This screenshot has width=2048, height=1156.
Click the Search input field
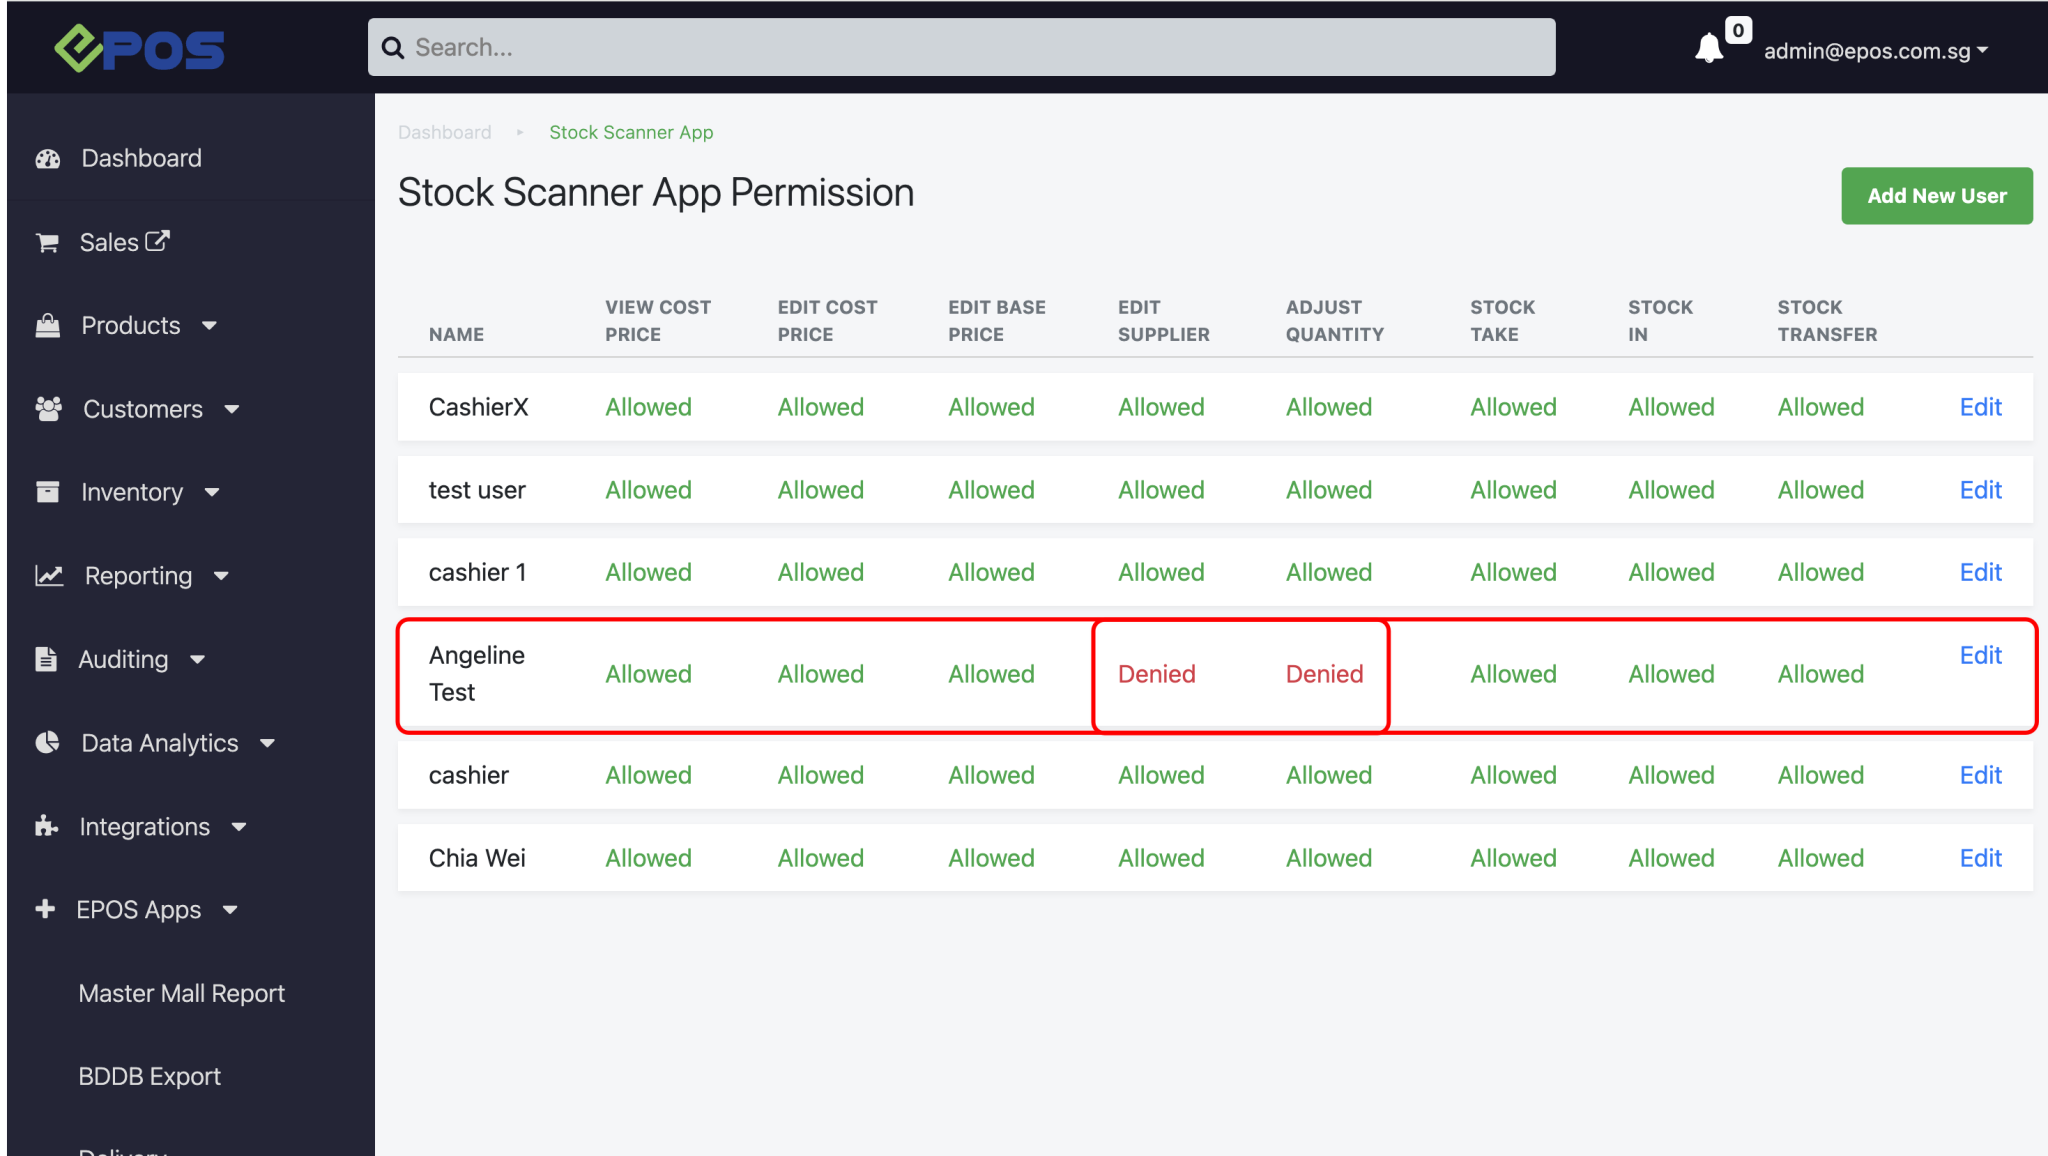pos(962,47)
